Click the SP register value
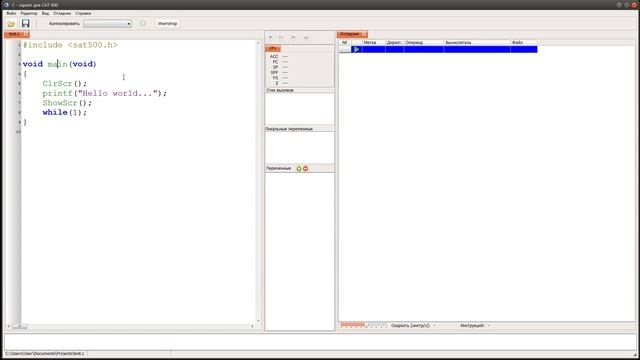 [285, 67]
